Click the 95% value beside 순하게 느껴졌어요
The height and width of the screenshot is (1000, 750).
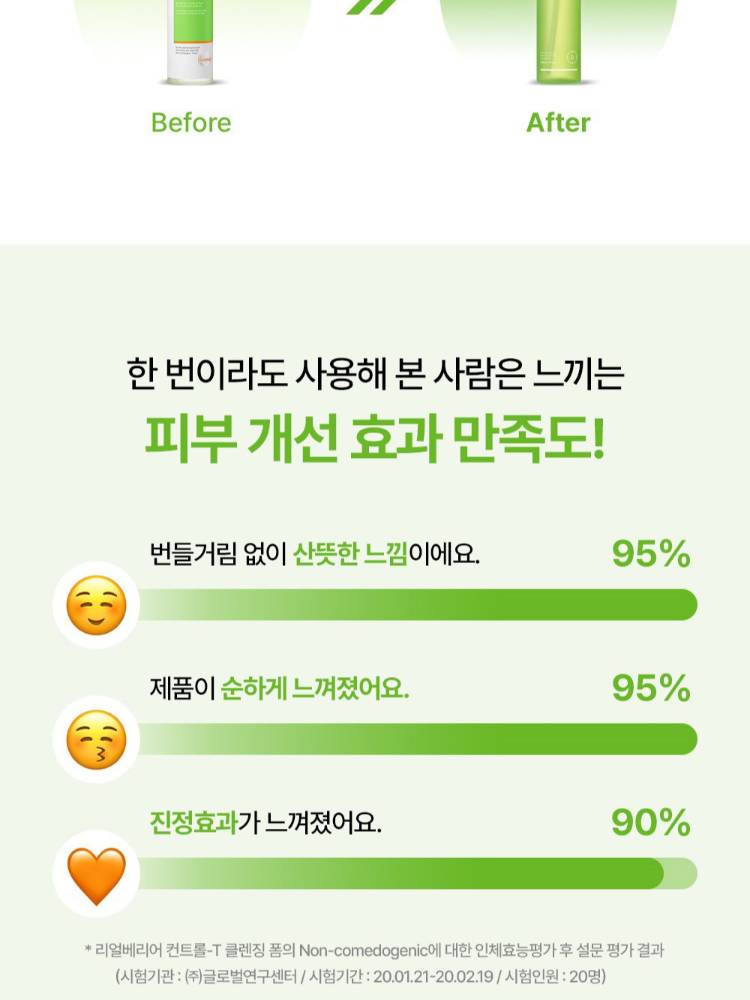(651, 689)
